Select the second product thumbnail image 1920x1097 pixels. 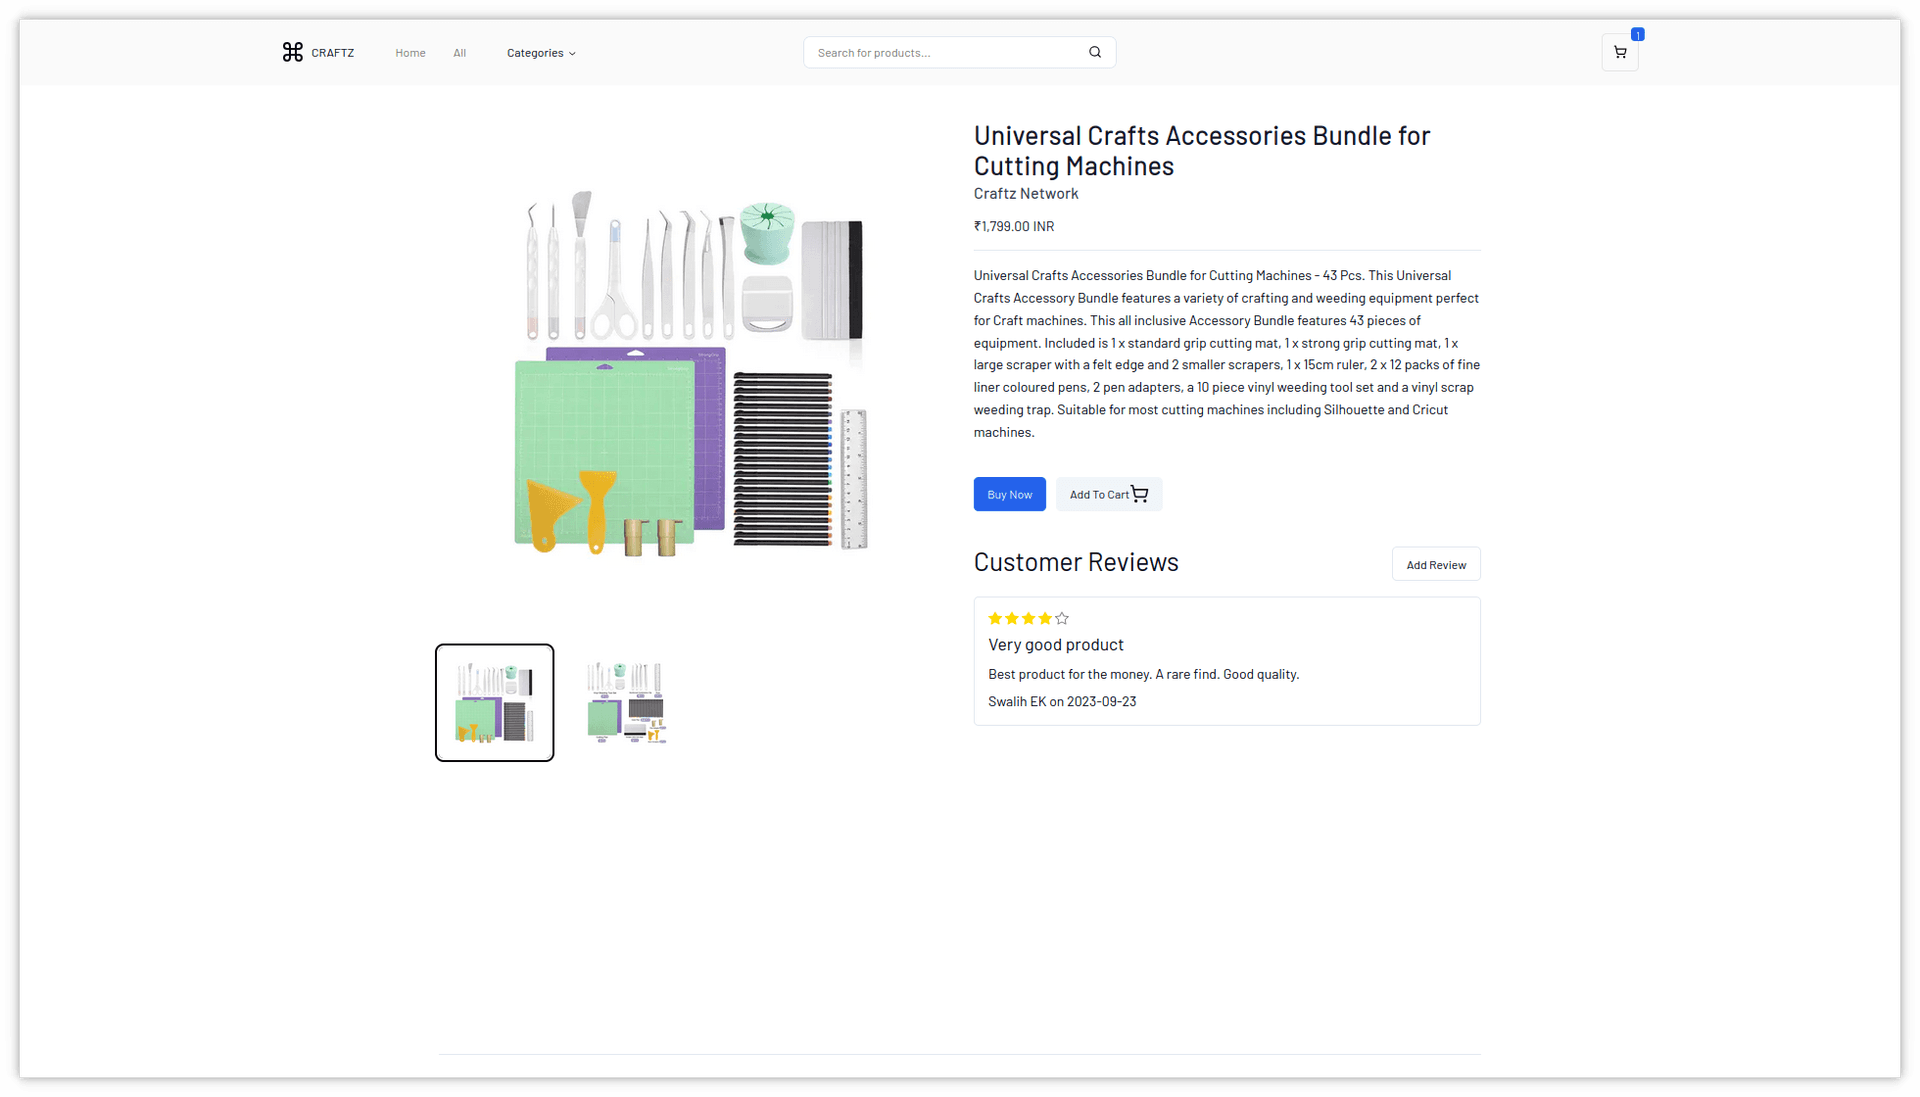626,703
